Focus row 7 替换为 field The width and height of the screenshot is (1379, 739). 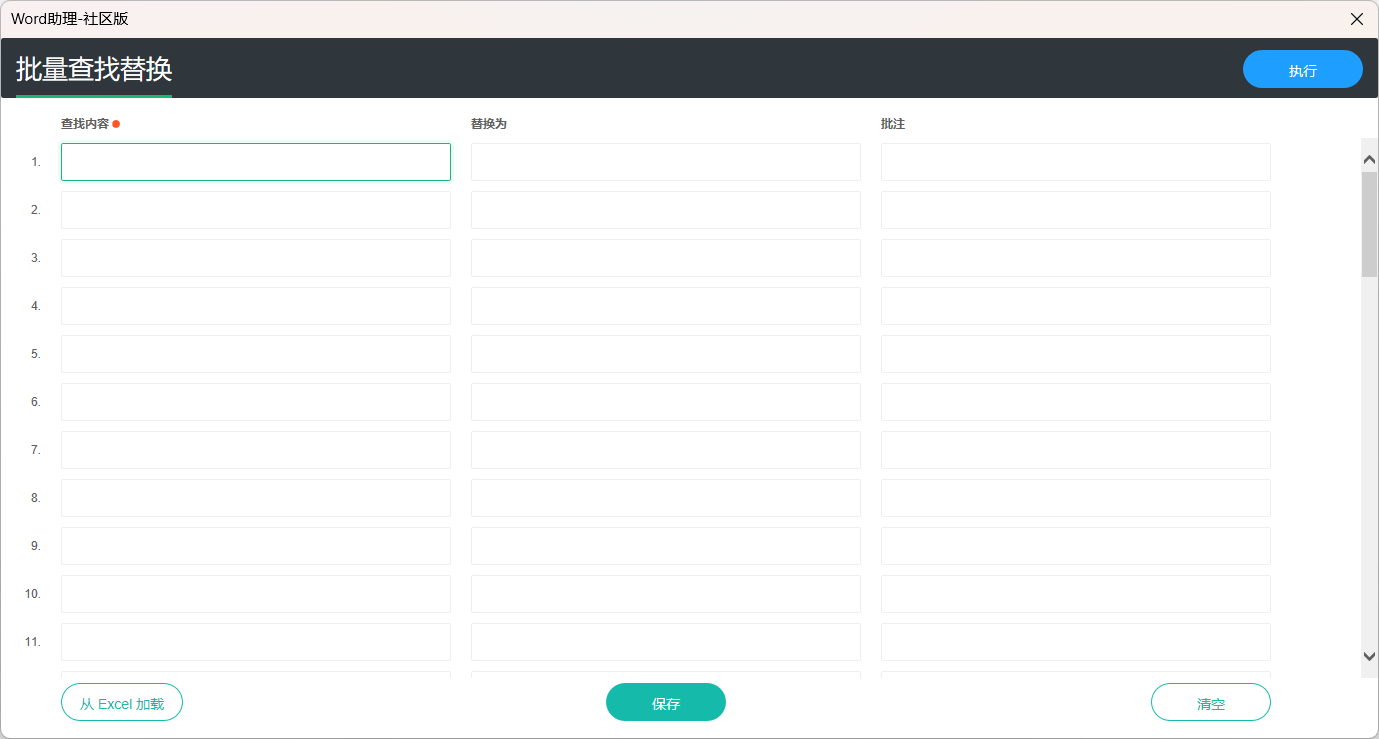click(666, 450)
